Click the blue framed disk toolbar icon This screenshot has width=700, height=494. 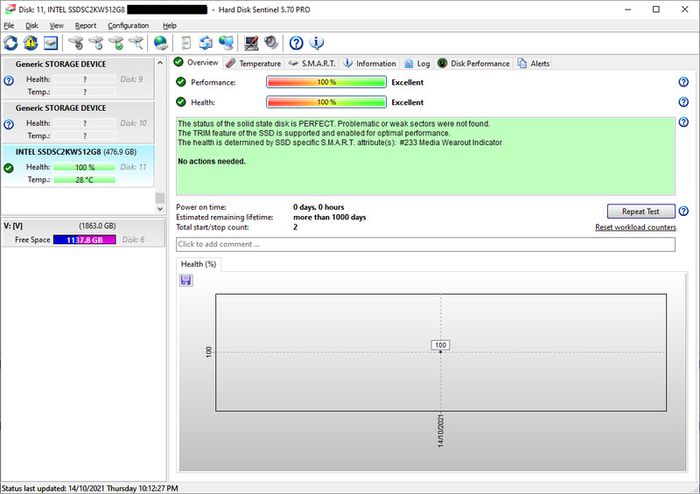pyautogui.click(x=50, y=43)
